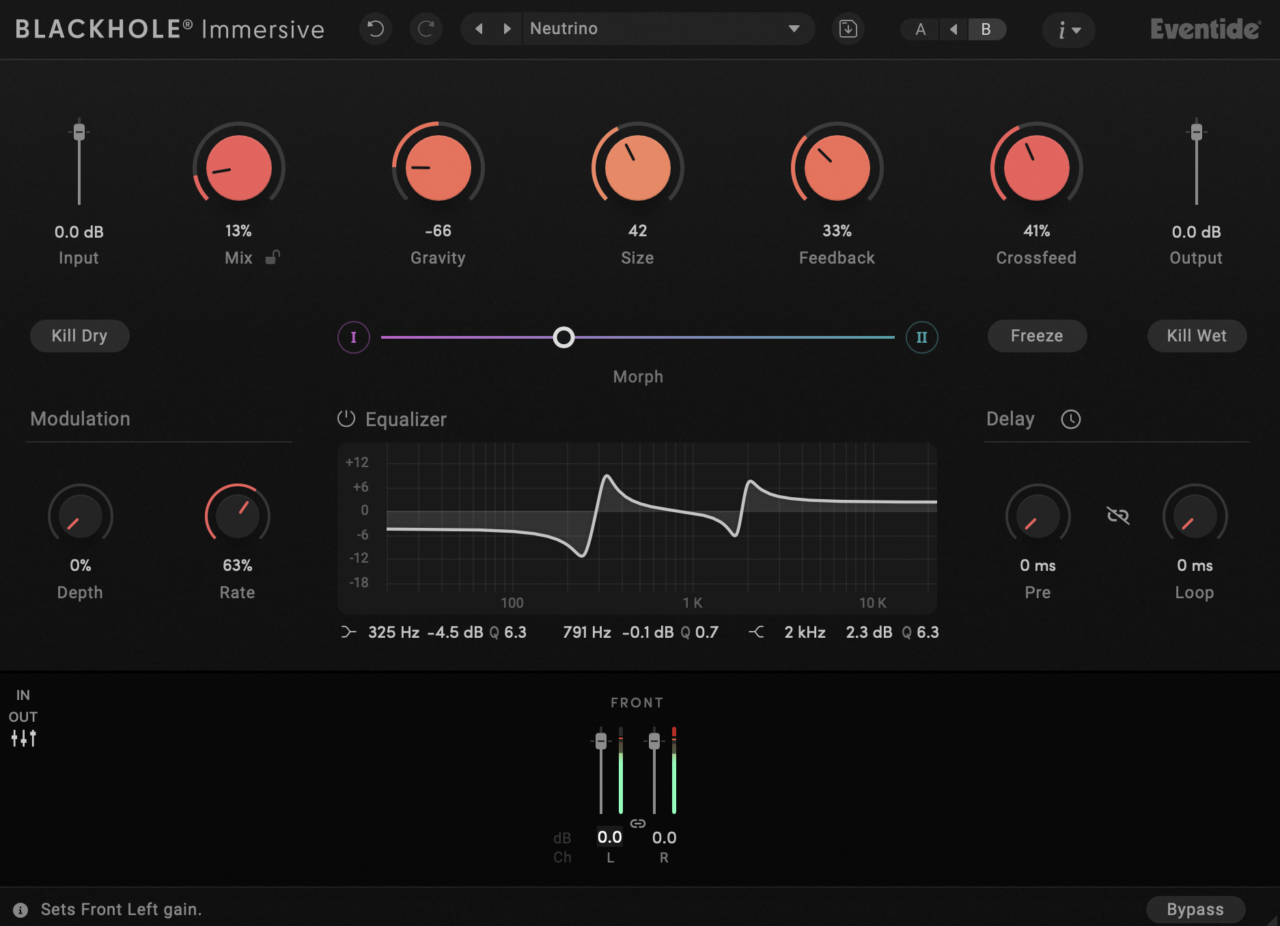Click the Feedback 33% value
This screenshot has width=1280, height=926.
tap(837, 231)
